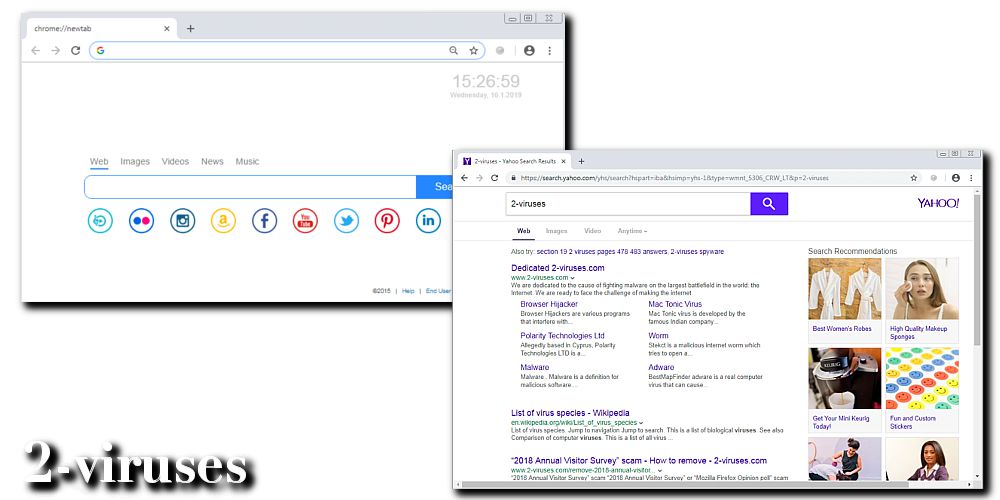Click the Get Your Mini Keurig Today thumbnail
Viewport: 1000px width, 500px height.
844,378
